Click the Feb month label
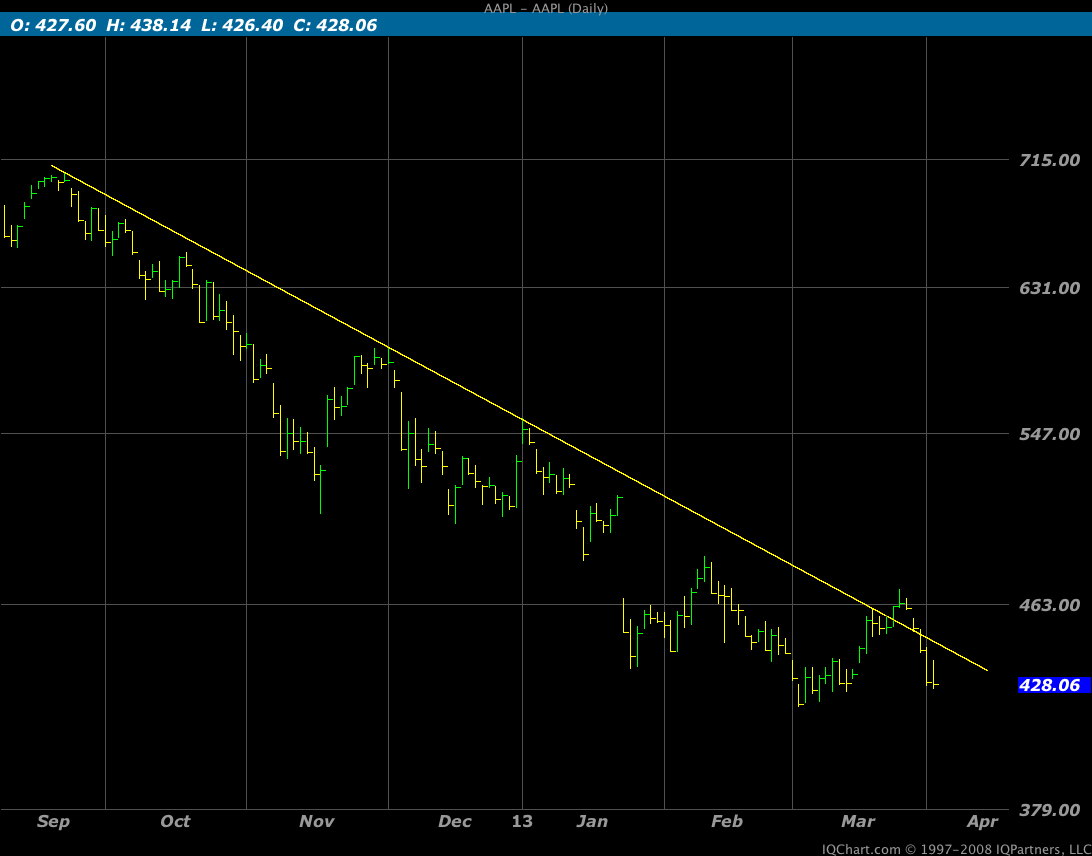Image resolution: width=1092 pixels, height=856 pixels. click(x=726, y=822)
